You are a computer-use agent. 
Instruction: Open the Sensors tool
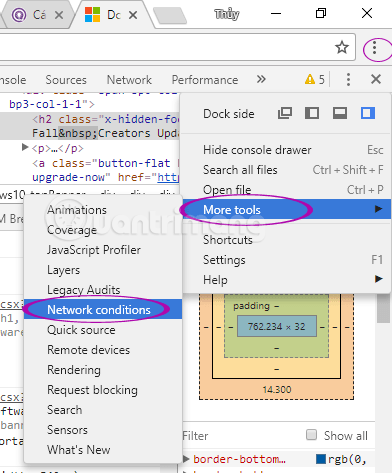click(103, 430)
